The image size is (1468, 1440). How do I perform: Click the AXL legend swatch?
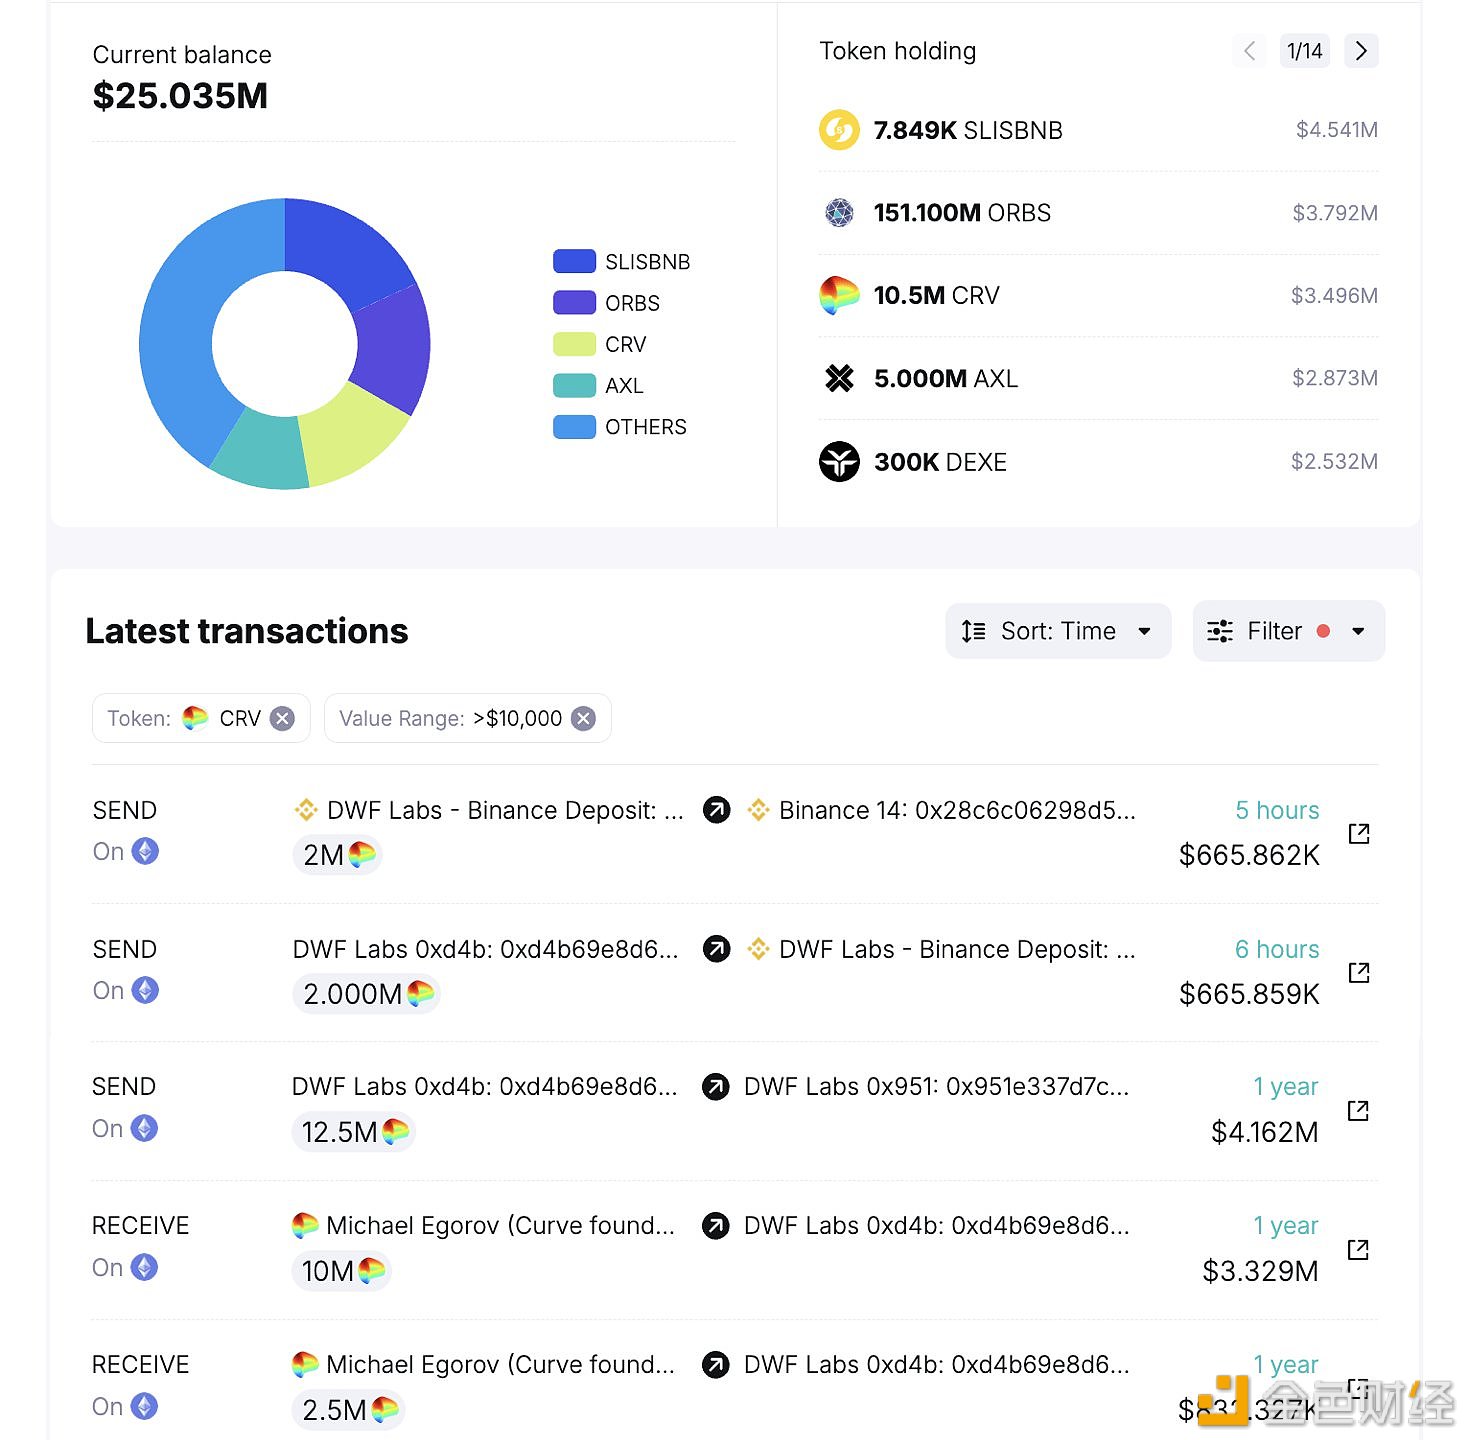[574, 385]
